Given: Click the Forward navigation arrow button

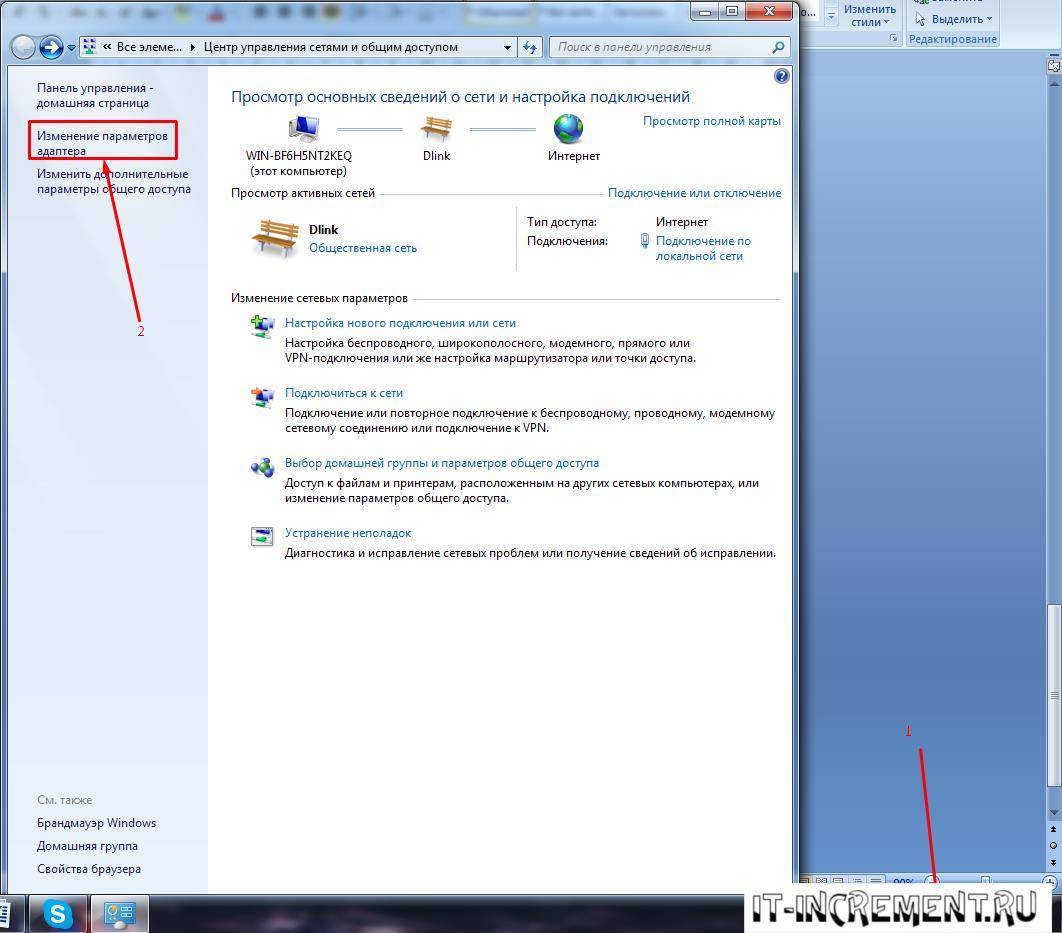Looking at the screenshot, I should point(51,47).
